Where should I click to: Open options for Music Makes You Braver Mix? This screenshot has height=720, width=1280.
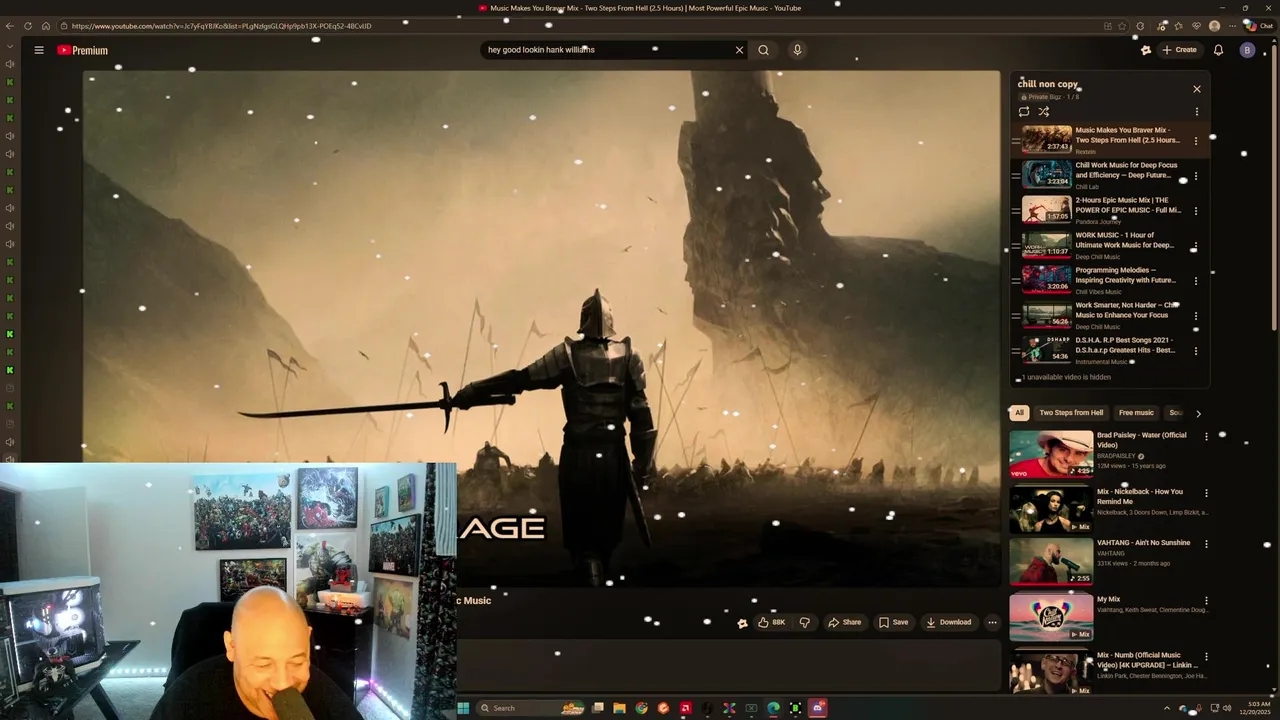1196,141
